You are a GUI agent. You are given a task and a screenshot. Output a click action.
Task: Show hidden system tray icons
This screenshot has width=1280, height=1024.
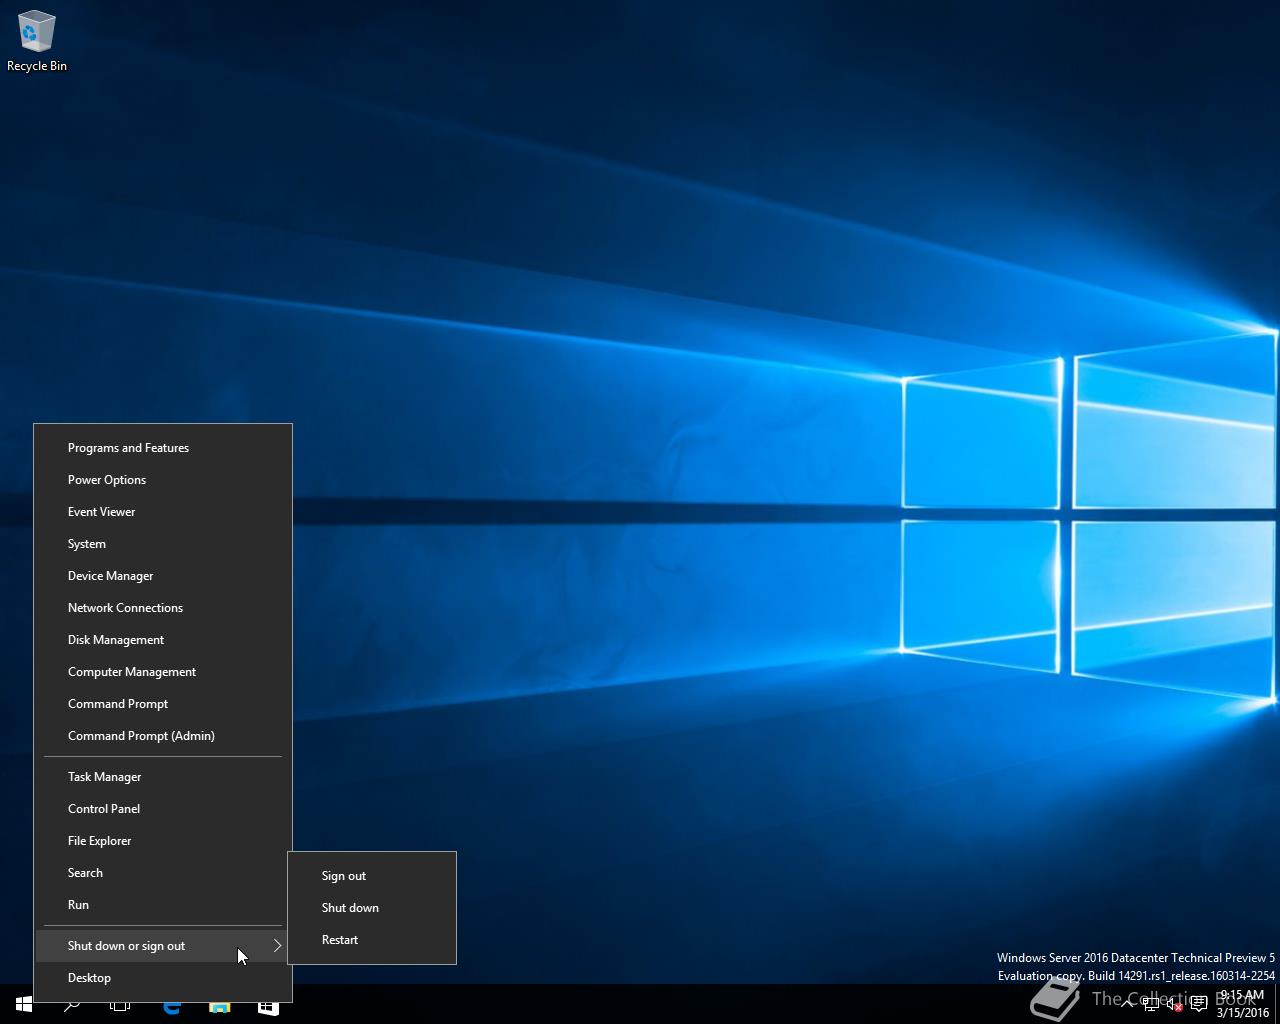pyautogui.click(x=1127, y=1005)
